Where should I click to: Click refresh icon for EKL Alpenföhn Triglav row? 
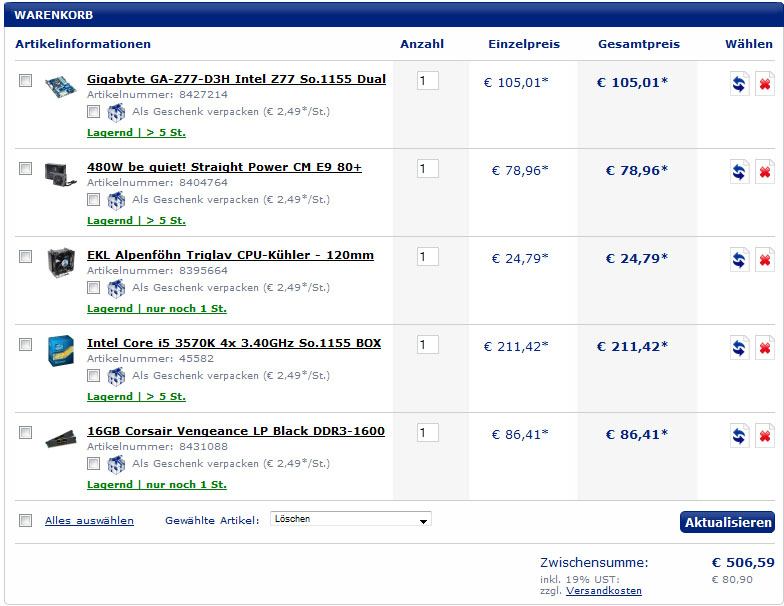pos(739,260)
